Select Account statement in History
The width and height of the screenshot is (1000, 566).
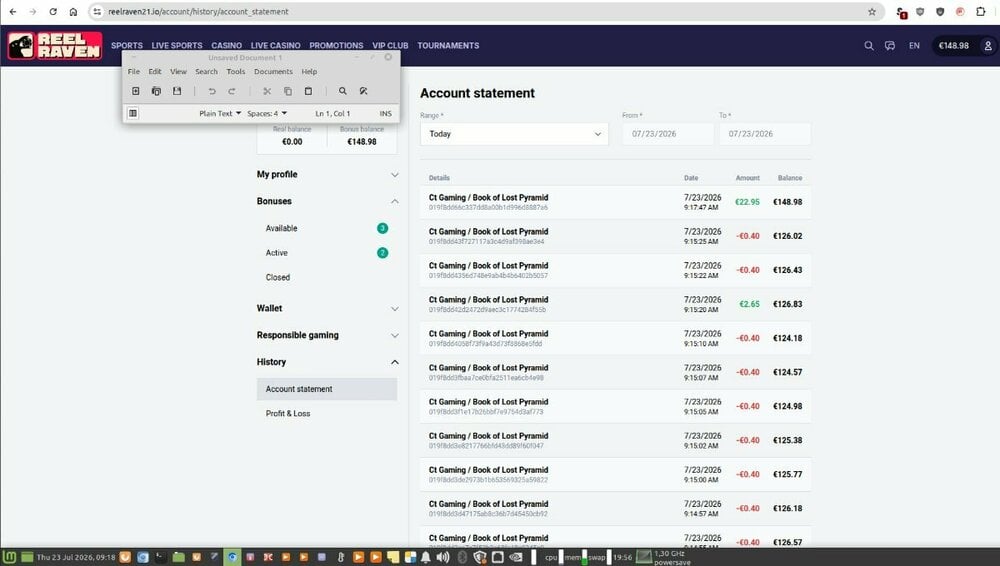327,389
